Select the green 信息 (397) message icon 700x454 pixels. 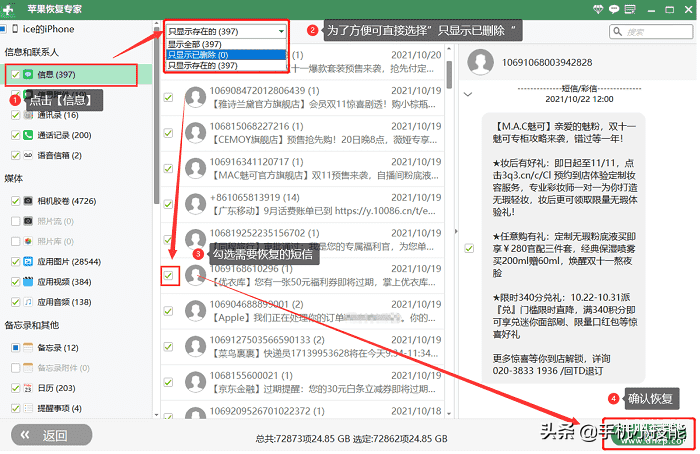(x=28, y=75)
